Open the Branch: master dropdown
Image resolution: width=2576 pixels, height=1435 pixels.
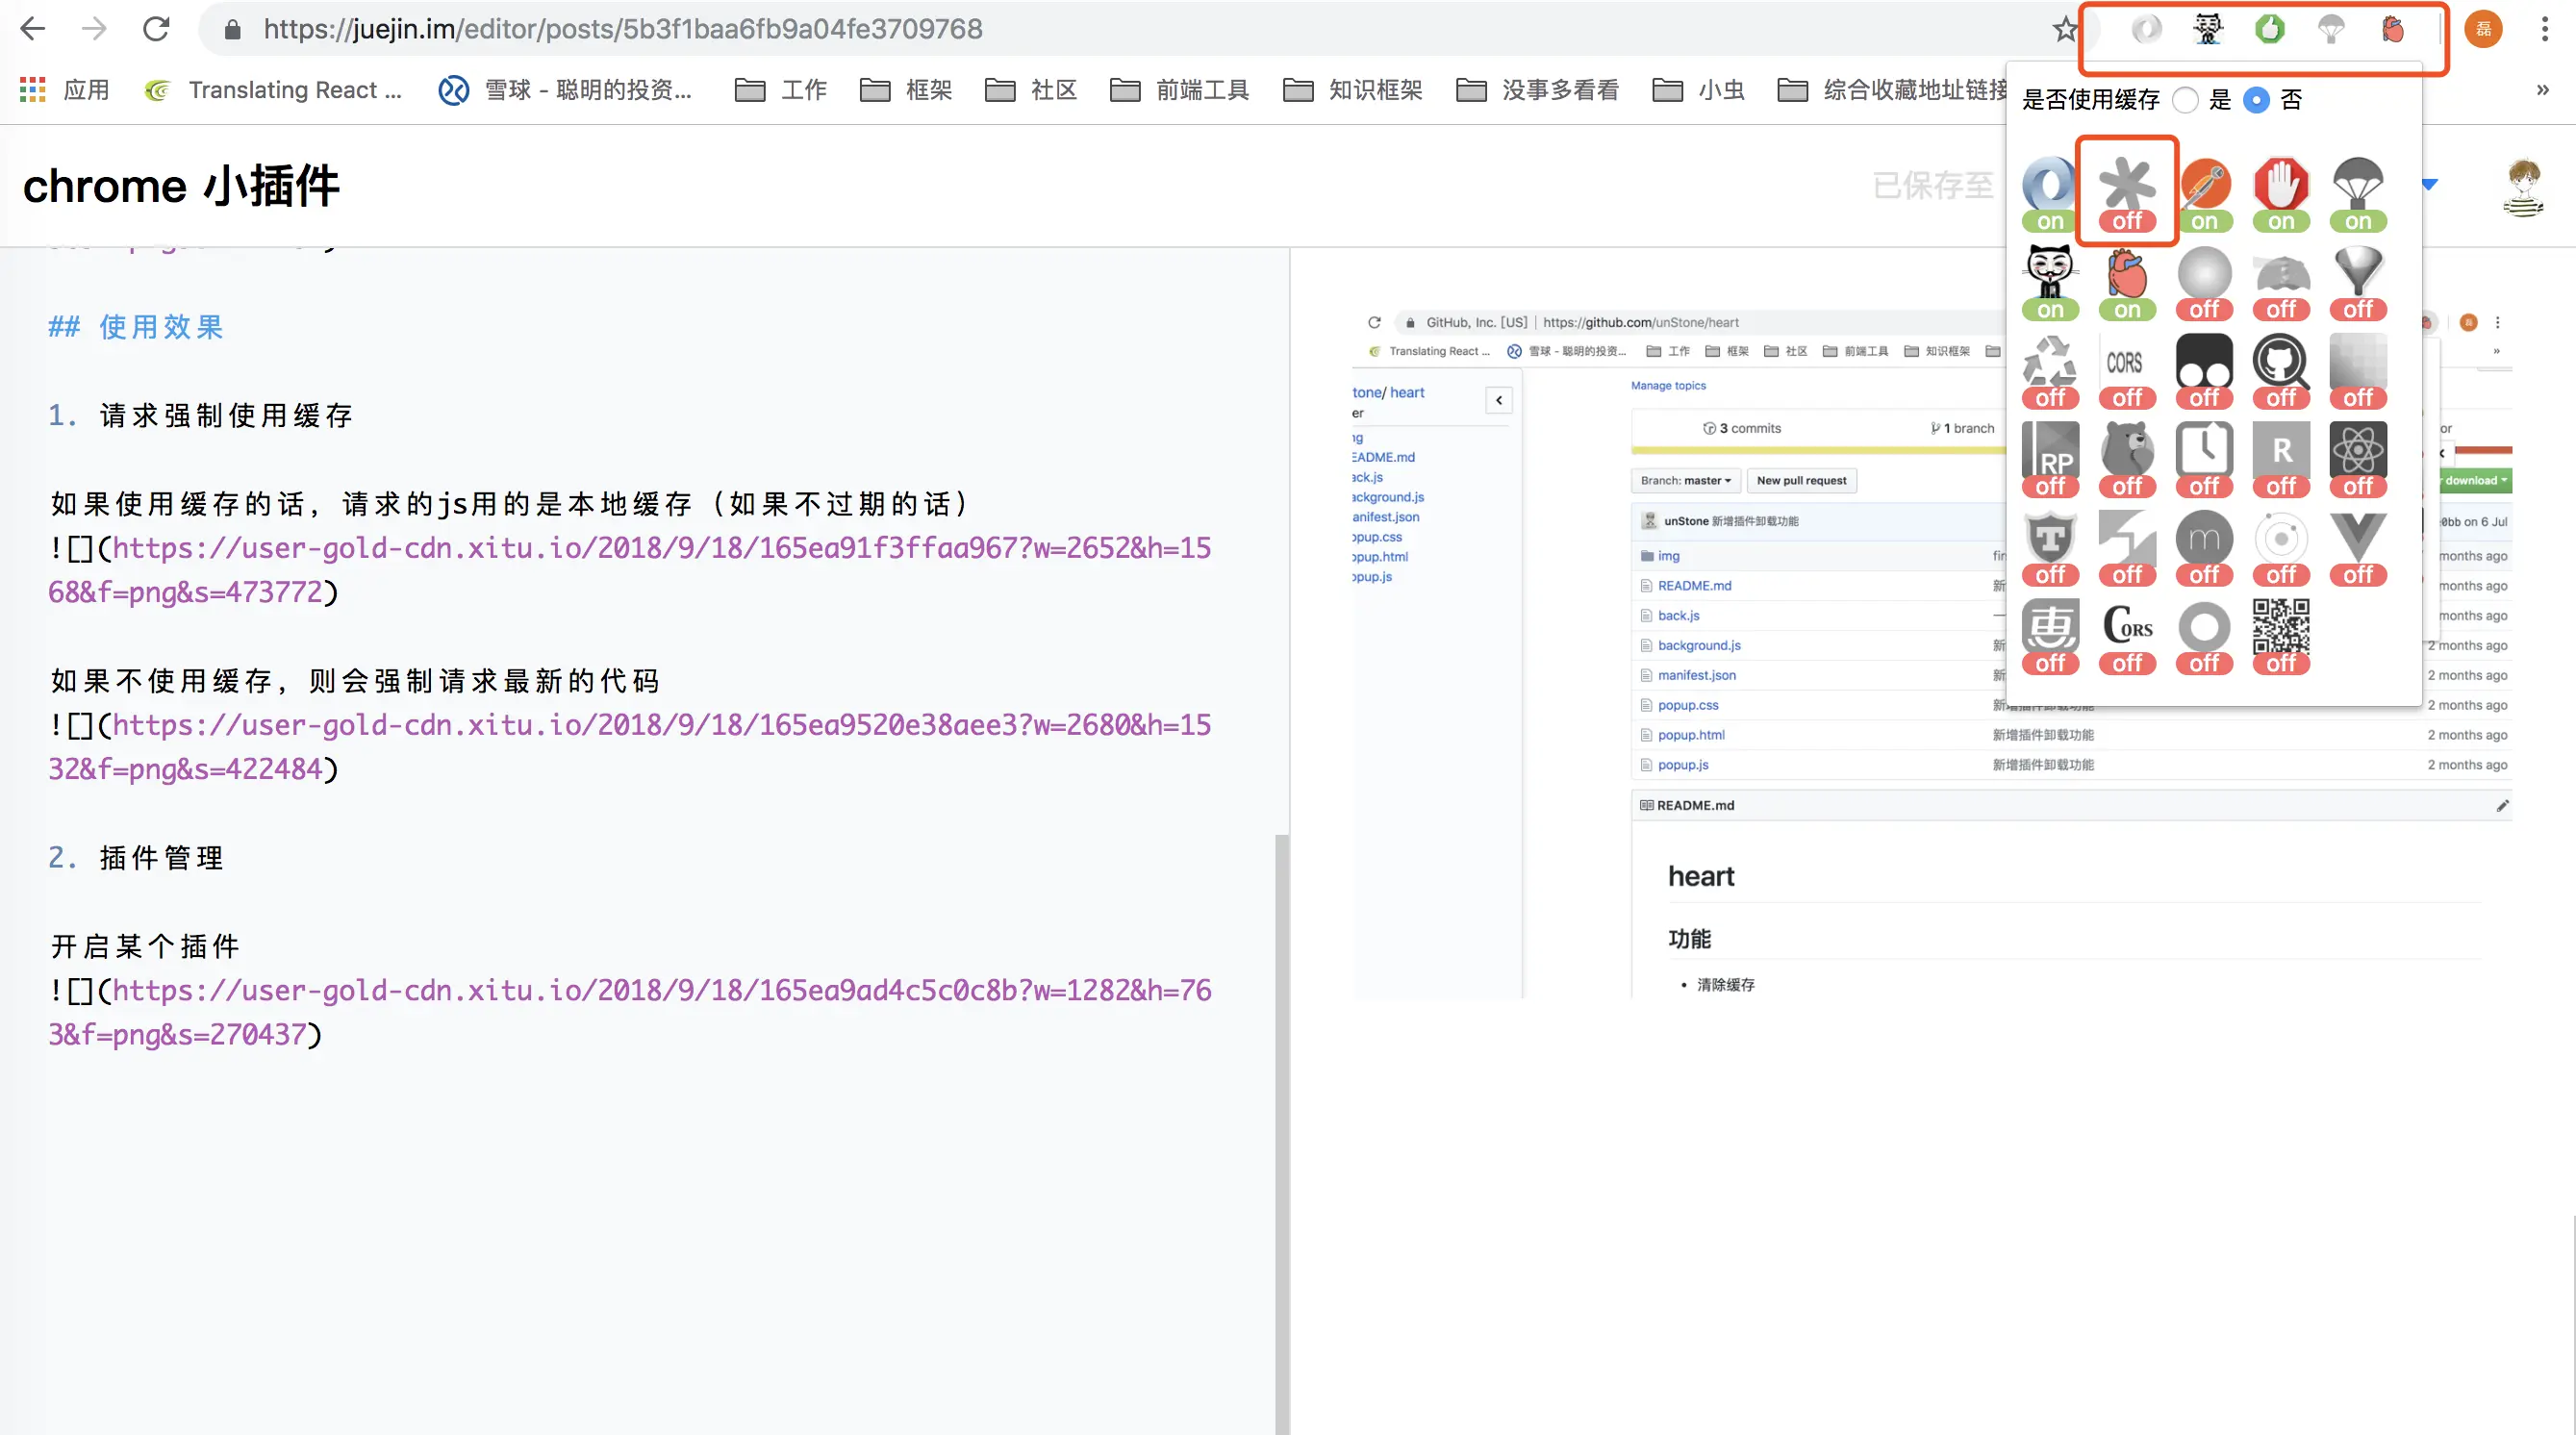(x=1685, y=480)
